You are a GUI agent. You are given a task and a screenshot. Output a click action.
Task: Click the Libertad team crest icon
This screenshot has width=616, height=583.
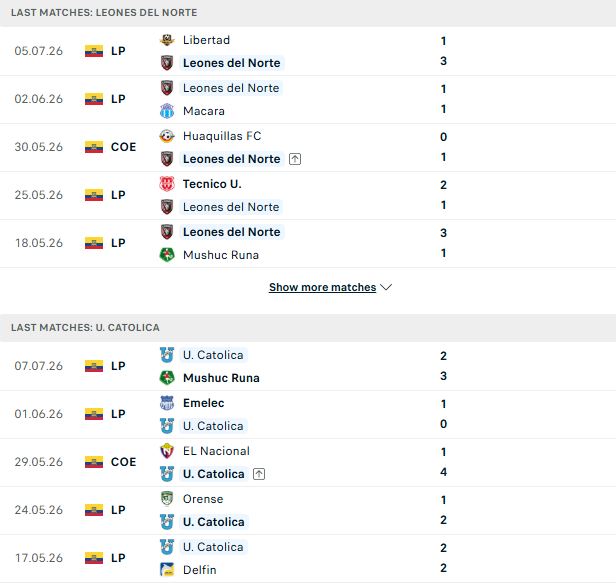coord(167,40)
